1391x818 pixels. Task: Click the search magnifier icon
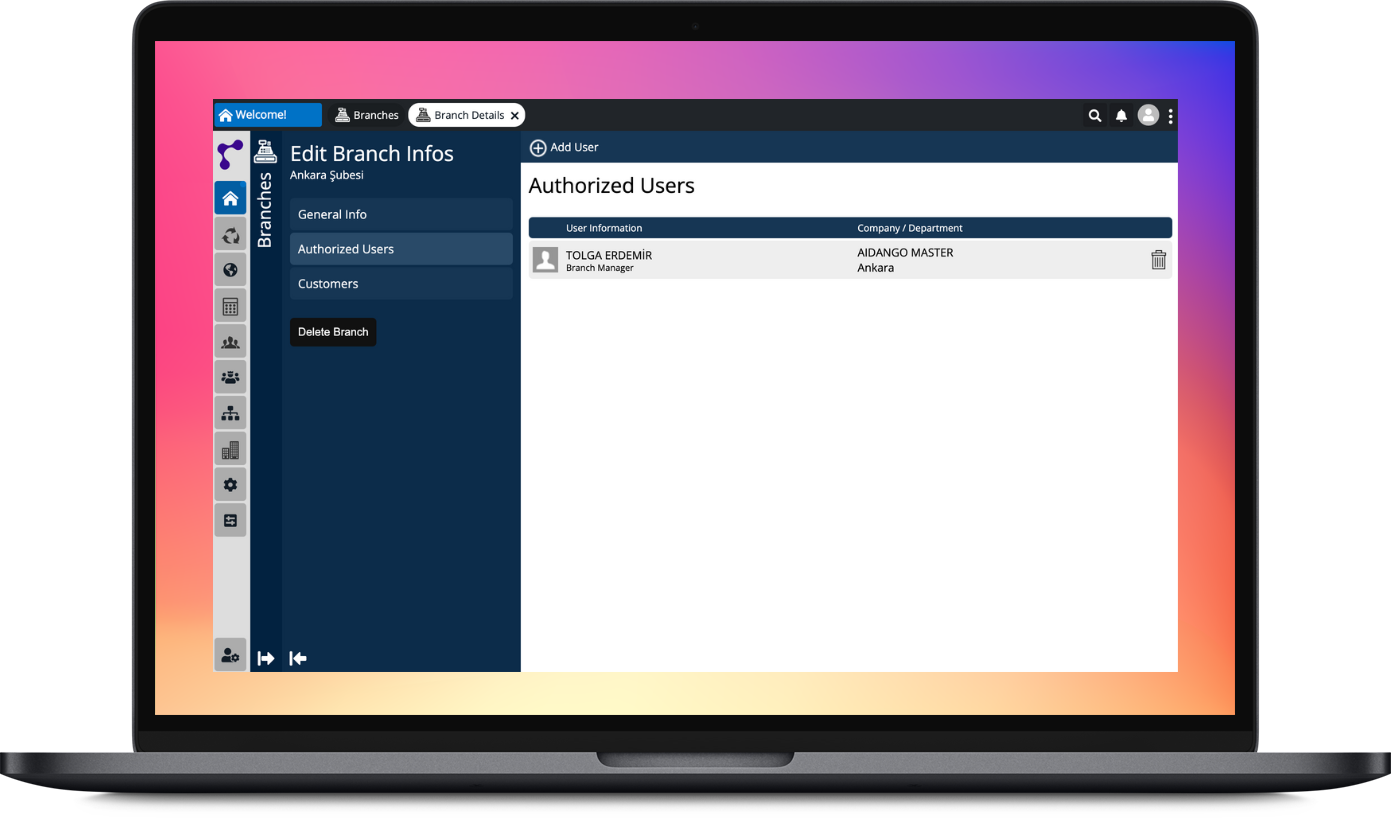click(1095, 116)
